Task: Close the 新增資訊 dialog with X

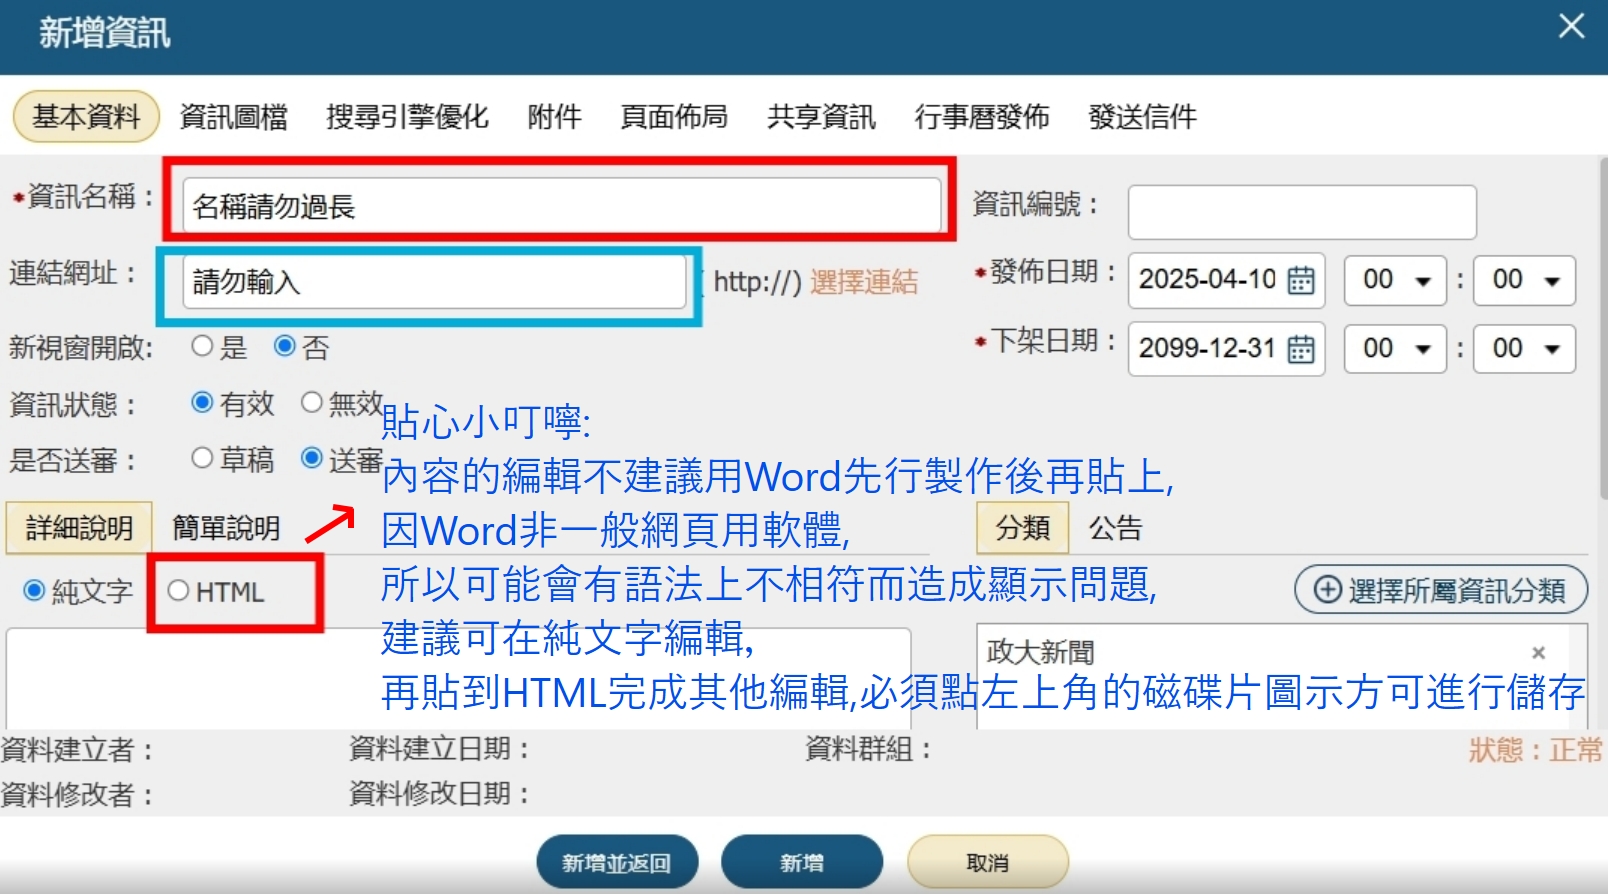Action: point(1571,26)
